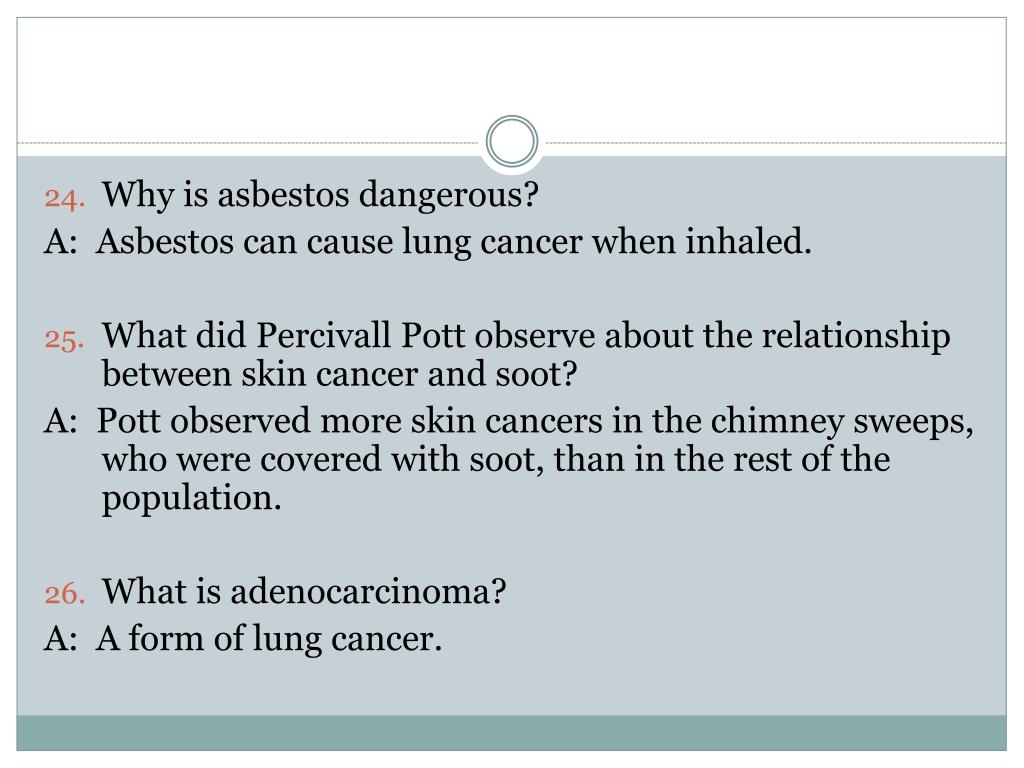Click the line 'What did Percivall Pott observe'
Image resolution: width=1024 pixels, height=768 pixels.
pos(526,336)
